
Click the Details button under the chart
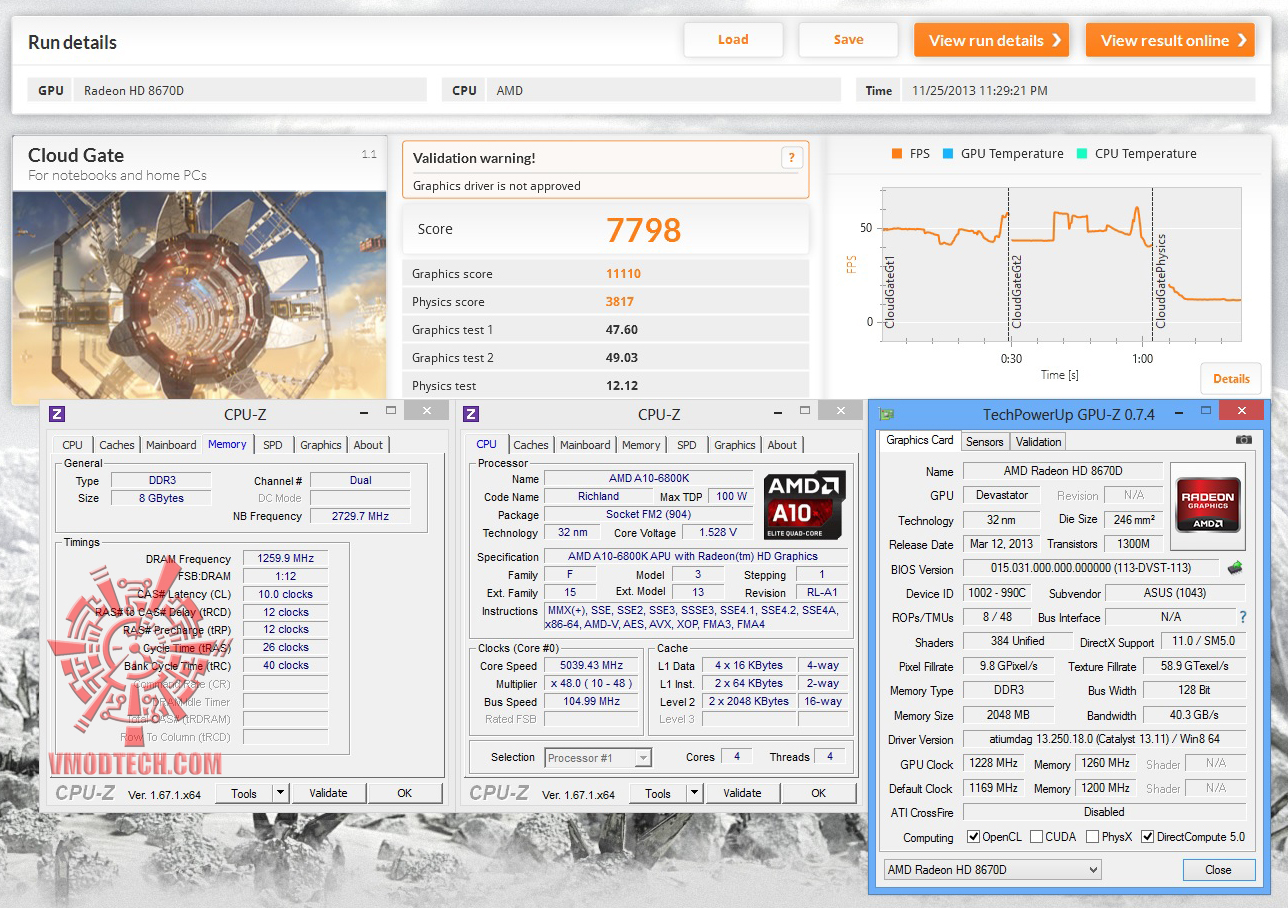[x=1231, y=379]
